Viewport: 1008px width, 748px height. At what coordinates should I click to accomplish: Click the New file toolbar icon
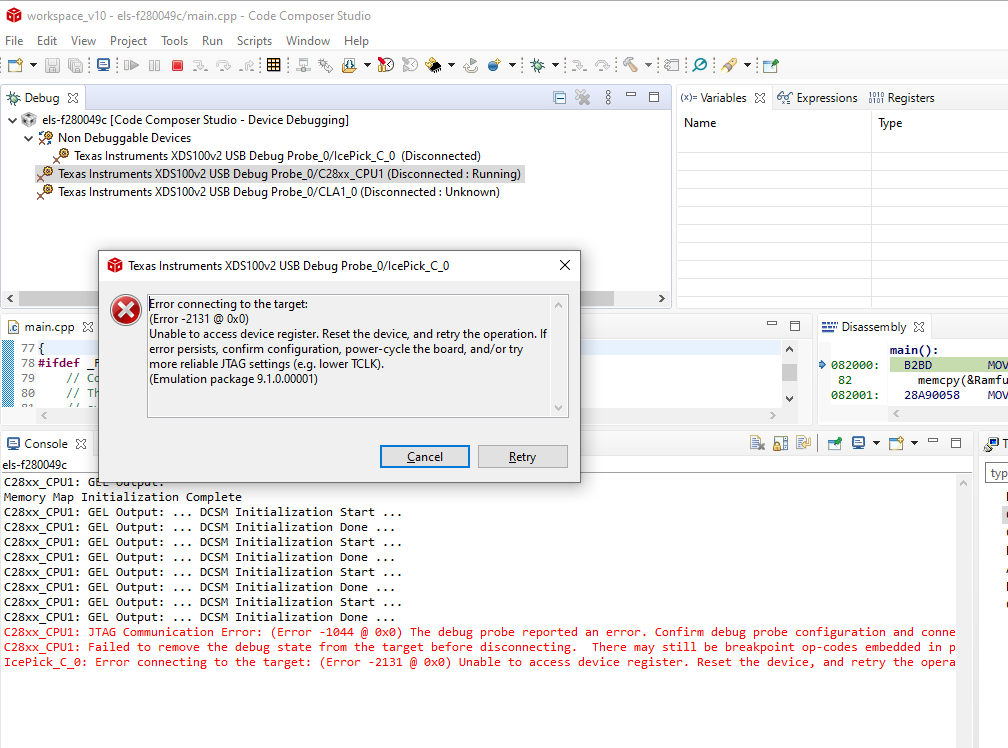pos(15,65)
